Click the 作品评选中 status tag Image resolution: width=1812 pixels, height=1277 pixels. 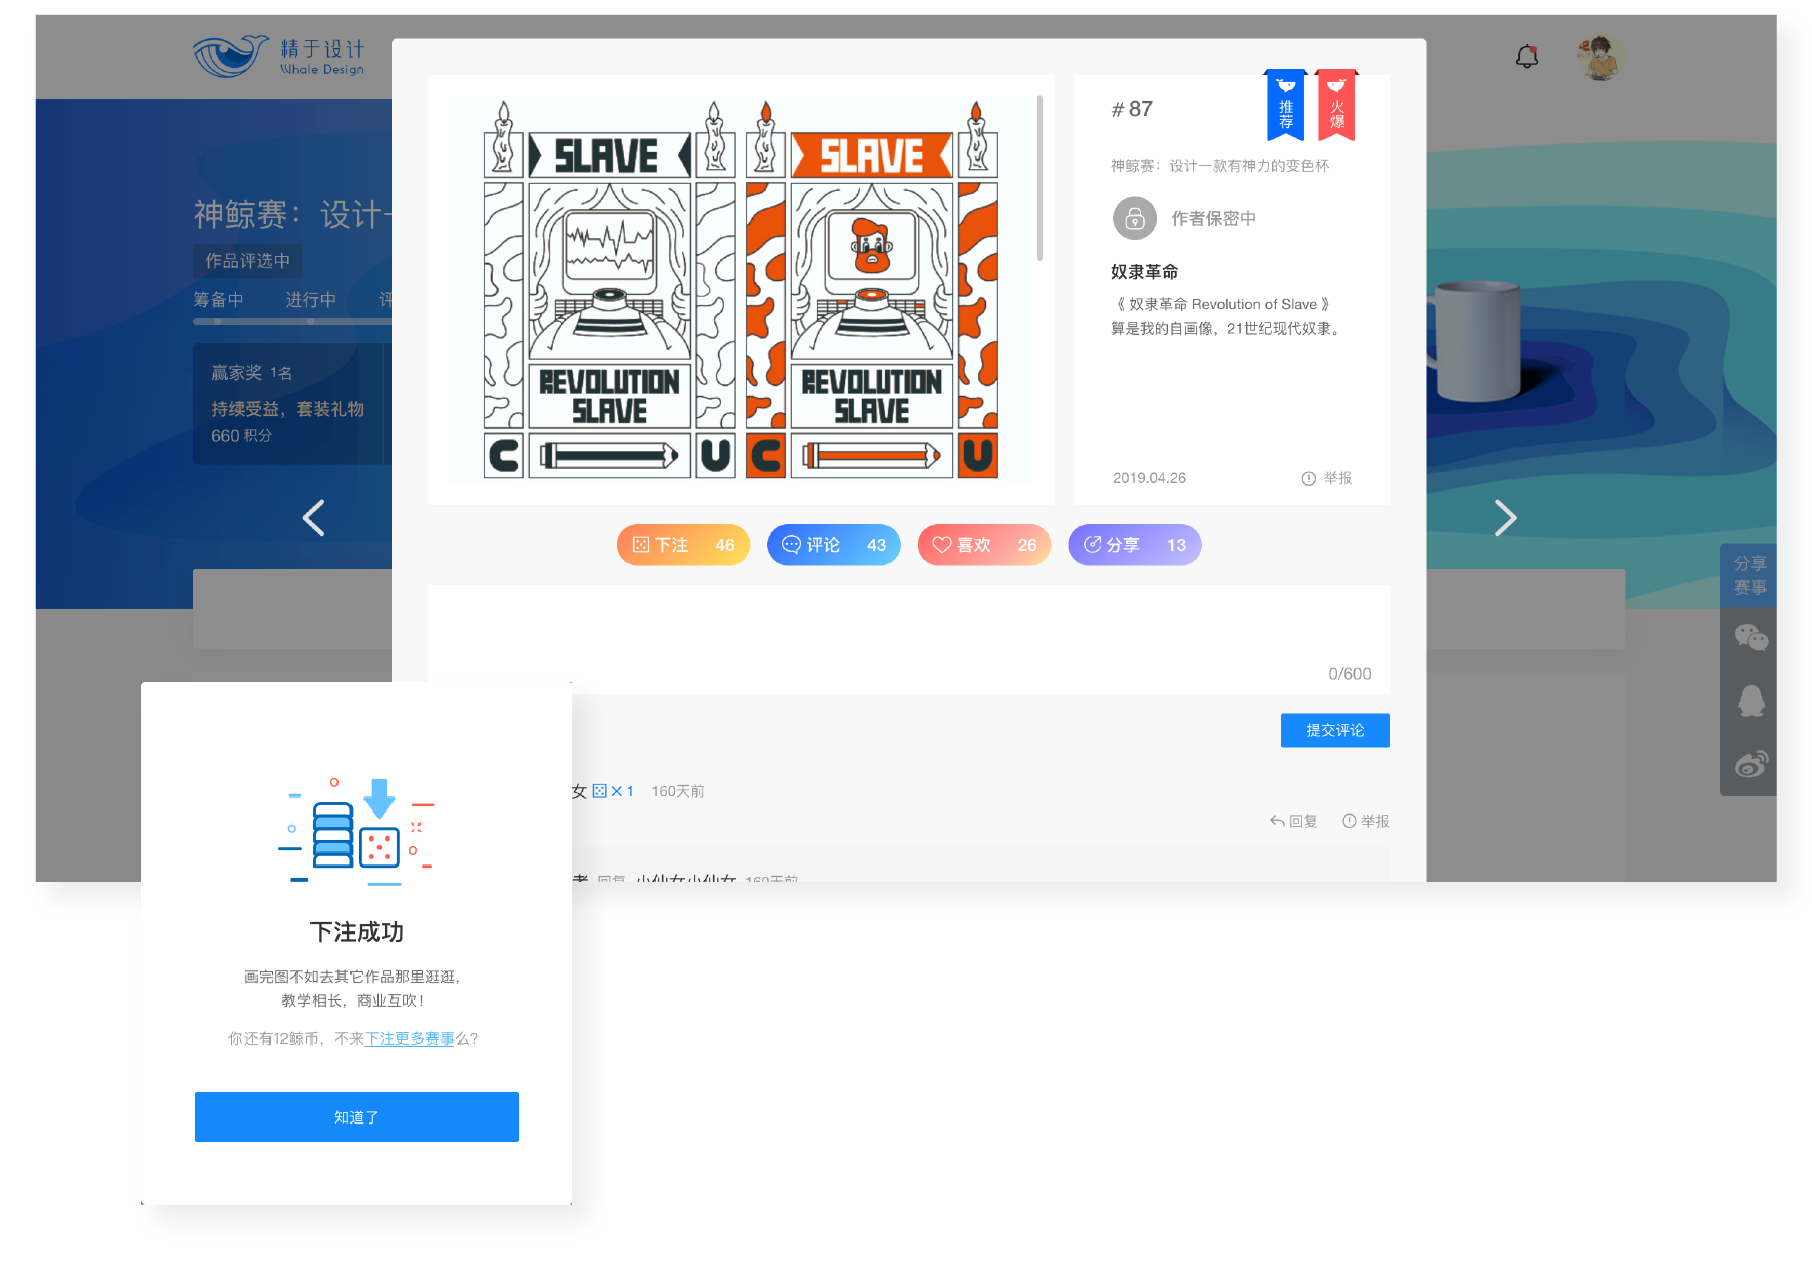pos(247,261)
